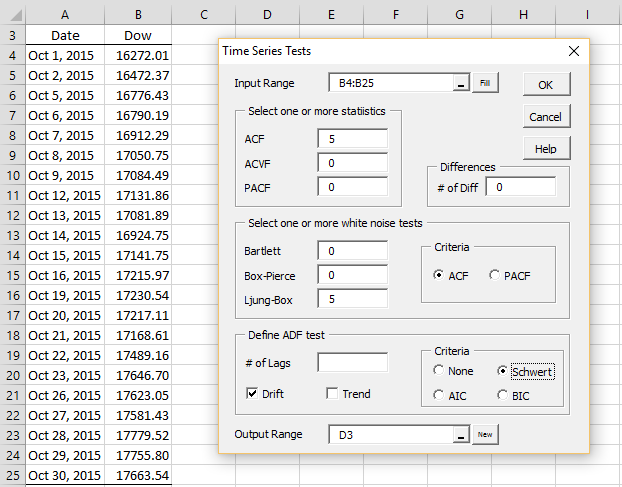This screenshot has width=622, height=487.
Task: Click cell value 17081.89
Action: click(x=138, y=215)
